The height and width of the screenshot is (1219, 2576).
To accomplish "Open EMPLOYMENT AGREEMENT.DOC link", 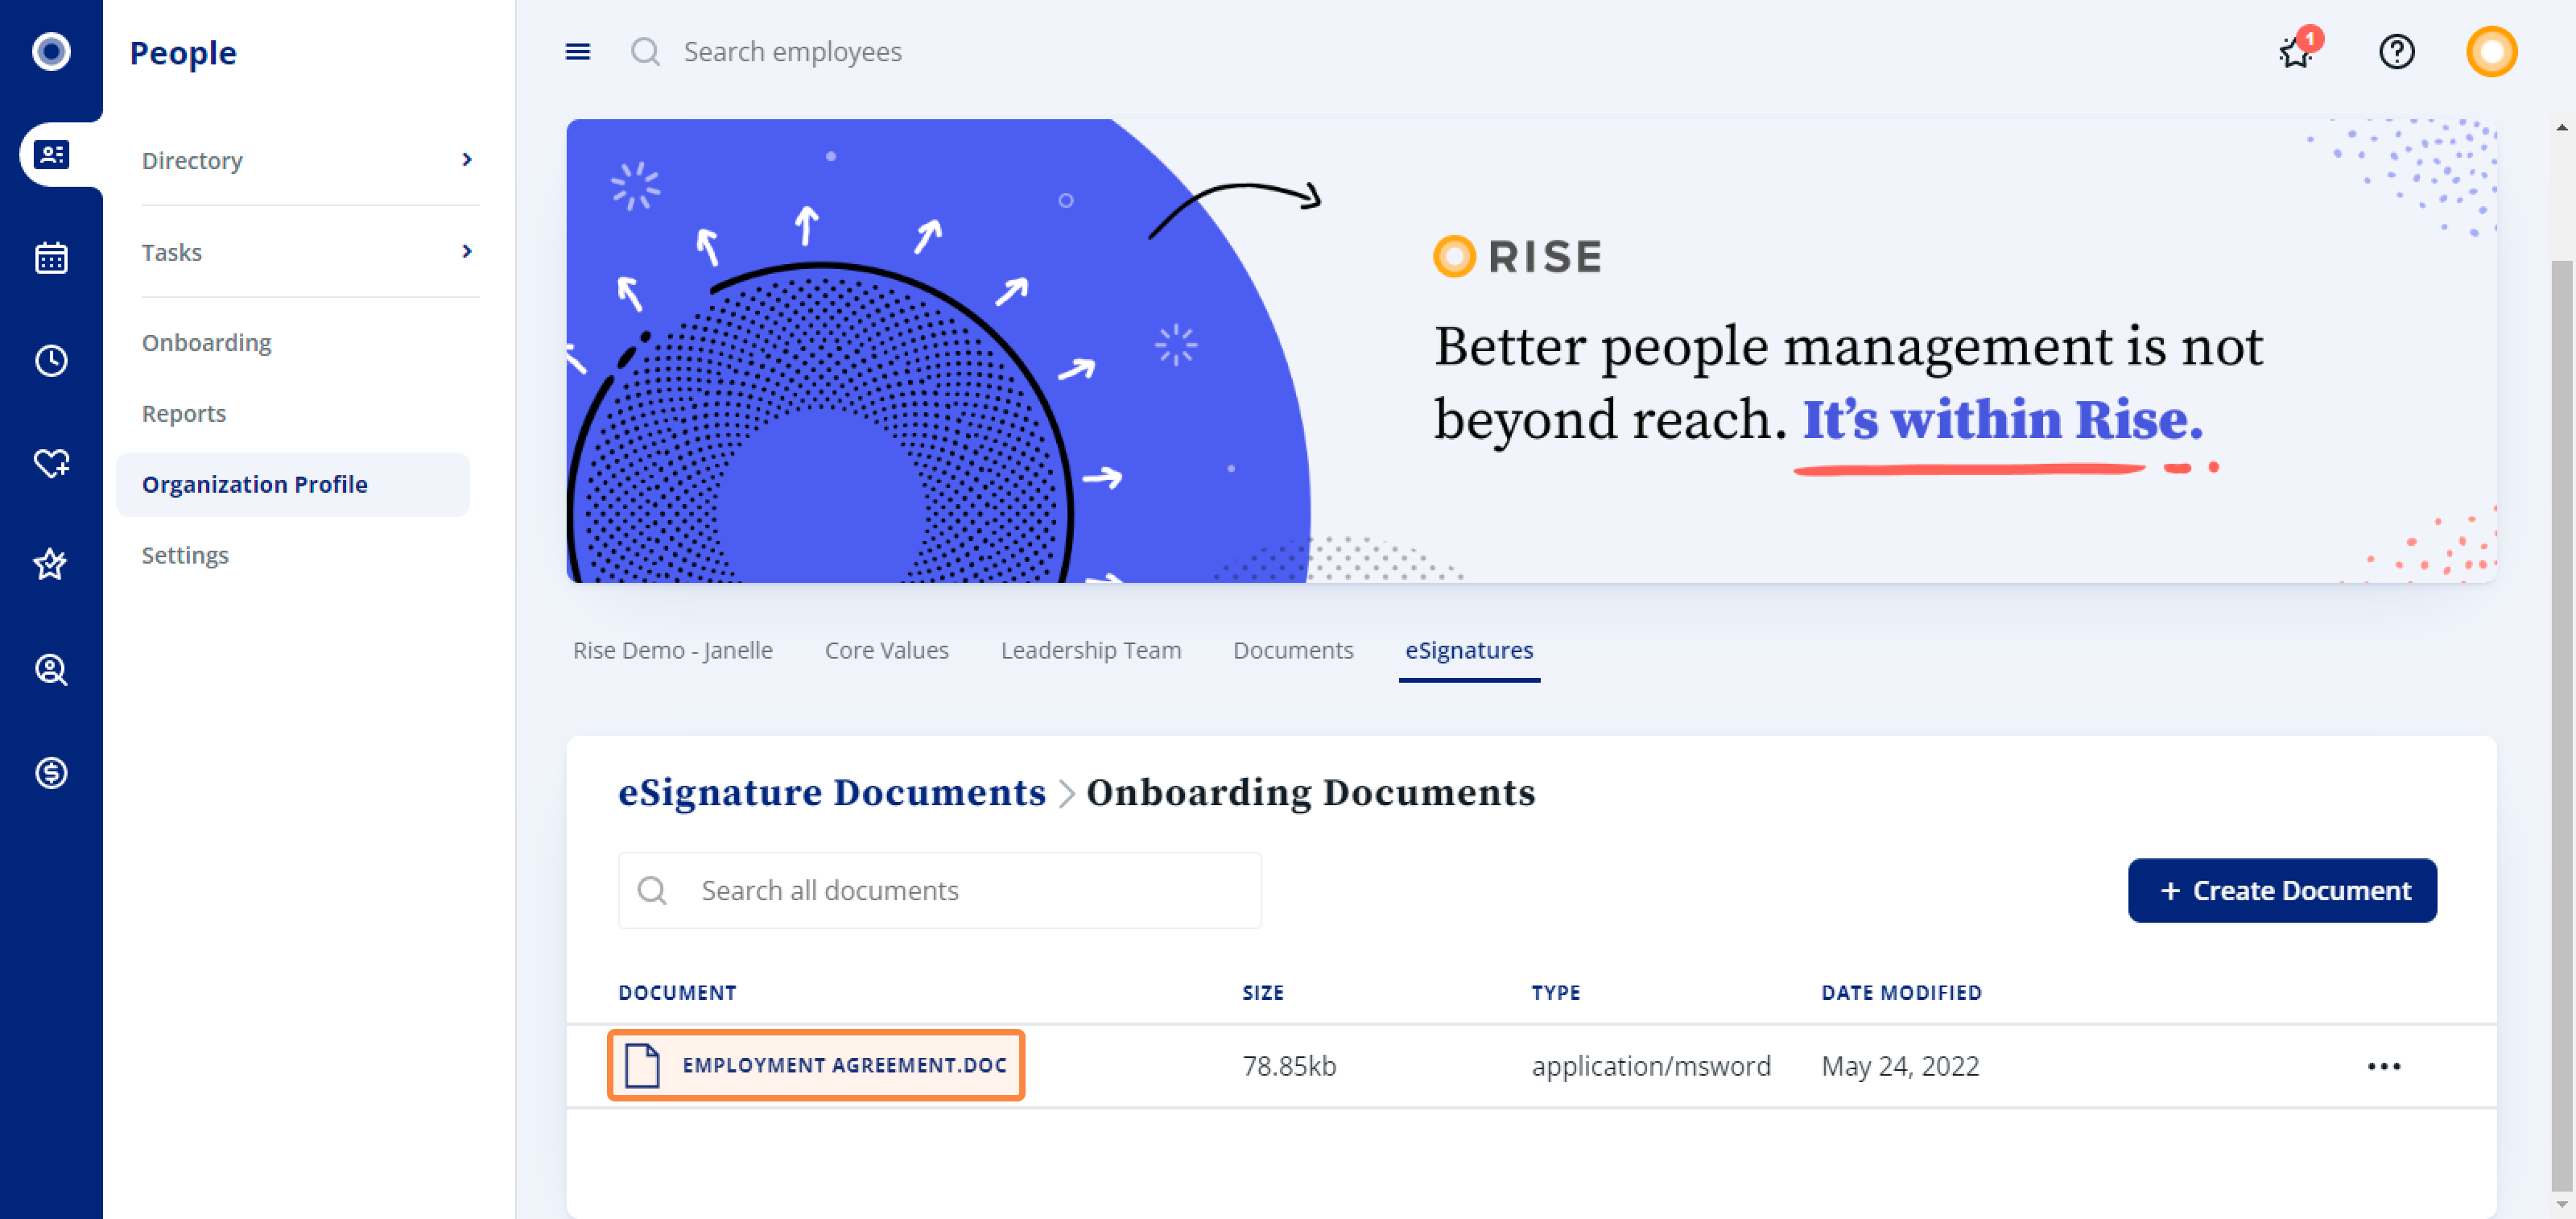I will click(844, 1065).
